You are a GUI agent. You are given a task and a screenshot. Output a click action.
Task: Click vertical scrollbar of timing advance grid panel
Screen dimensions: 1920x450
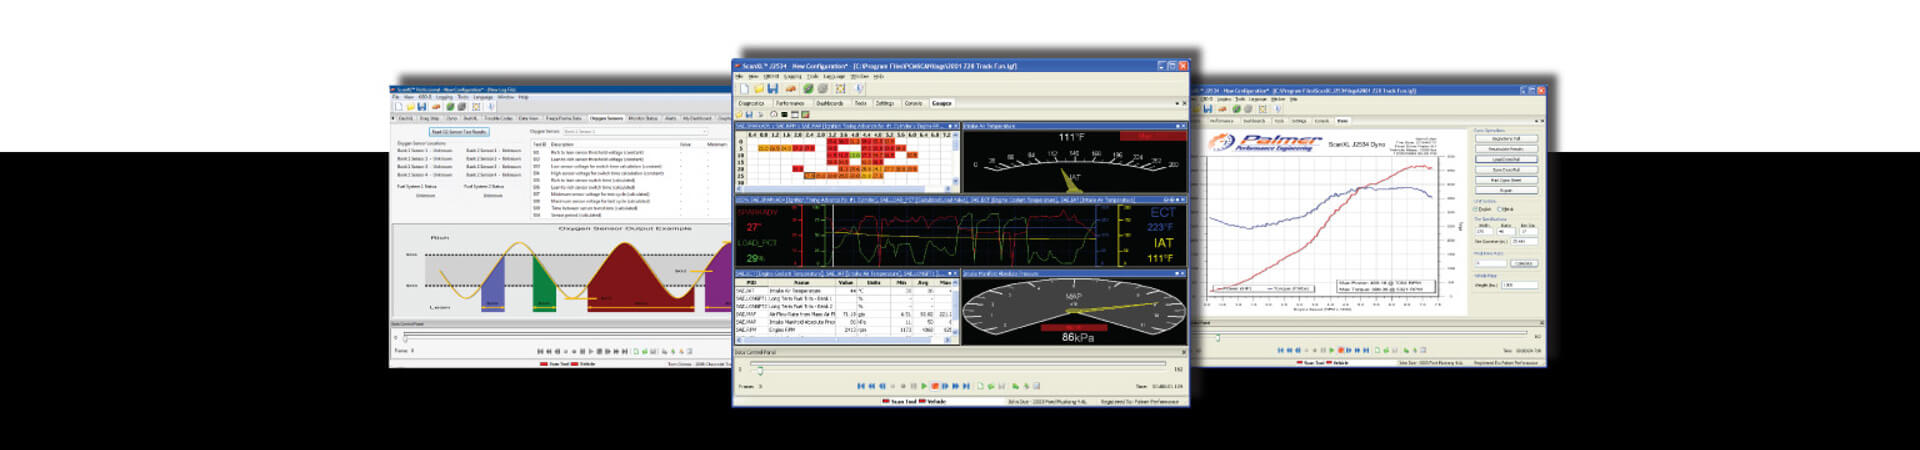956,158
